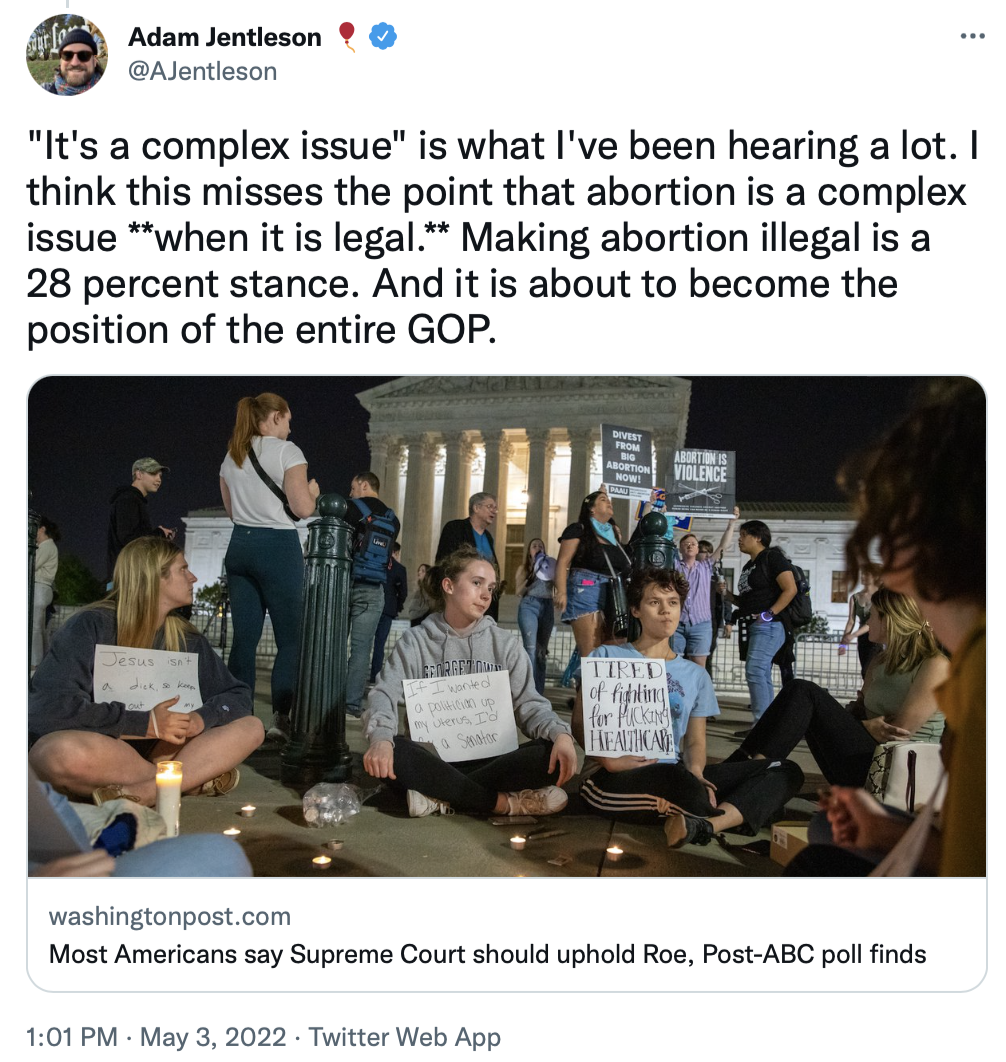1006x1062 pixels.
Task: Visit the @AJentleson handle link
Action: tap(202, 71)
